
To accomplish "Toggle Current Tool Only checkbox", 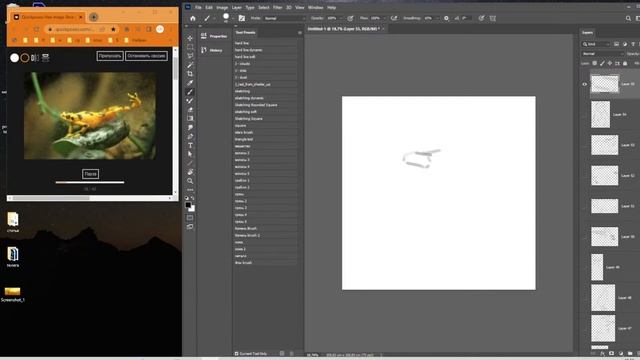I will 236,353.
